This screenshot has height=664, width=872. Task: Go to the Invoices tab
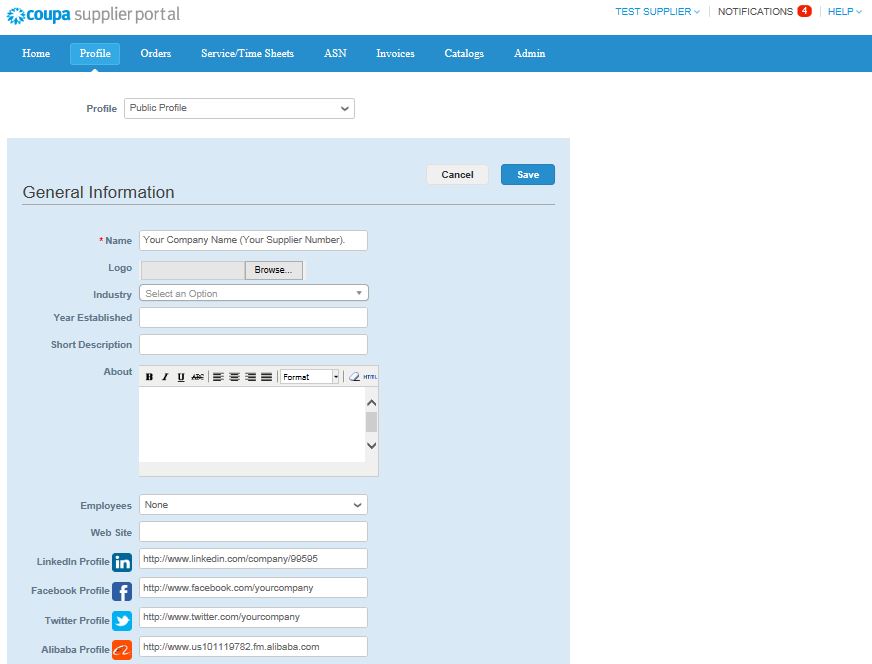[395, 53]
